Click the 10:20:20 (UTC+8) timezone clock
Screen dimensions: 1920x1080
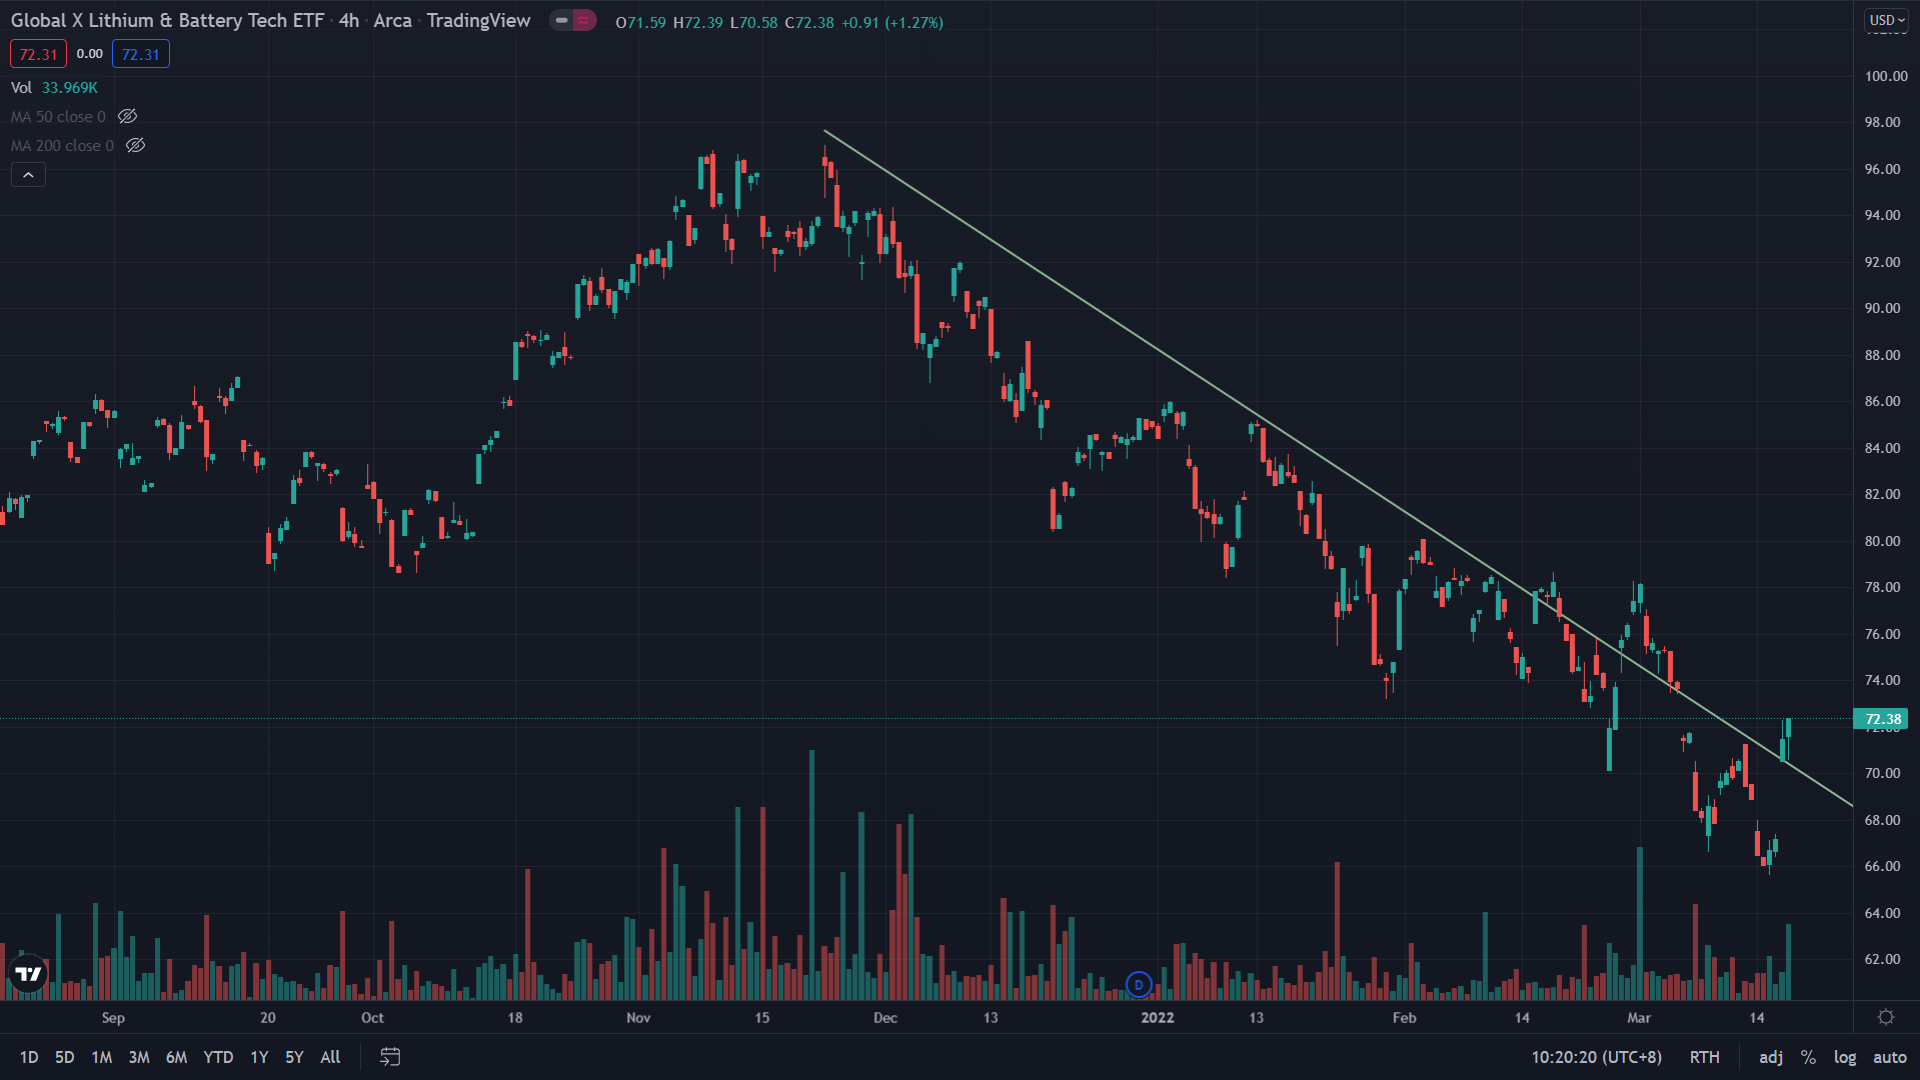(x=1596, y=1057)
